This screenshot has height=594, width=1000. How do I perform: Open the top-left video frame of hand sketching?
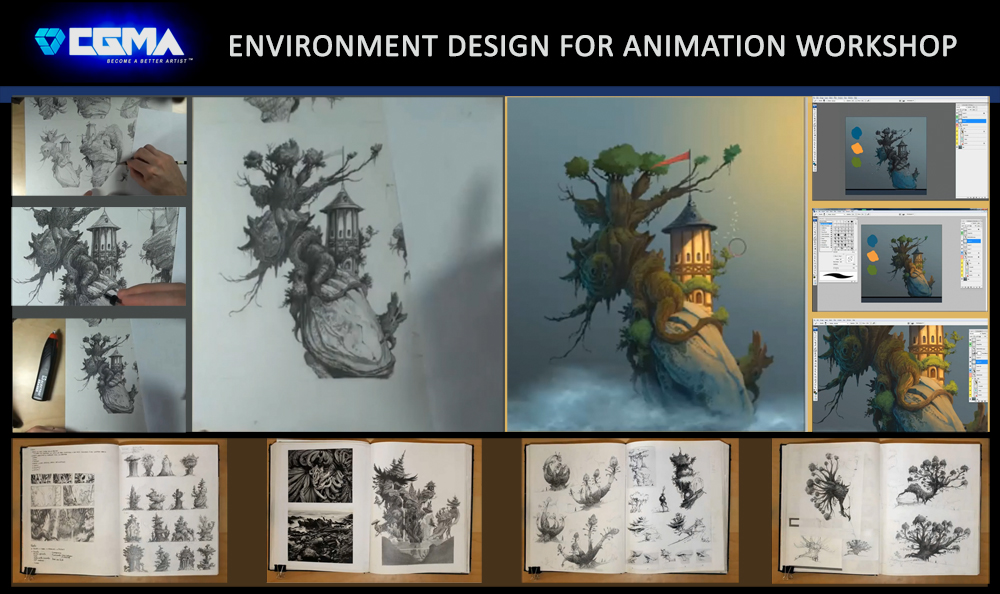(x=99, y=146)
